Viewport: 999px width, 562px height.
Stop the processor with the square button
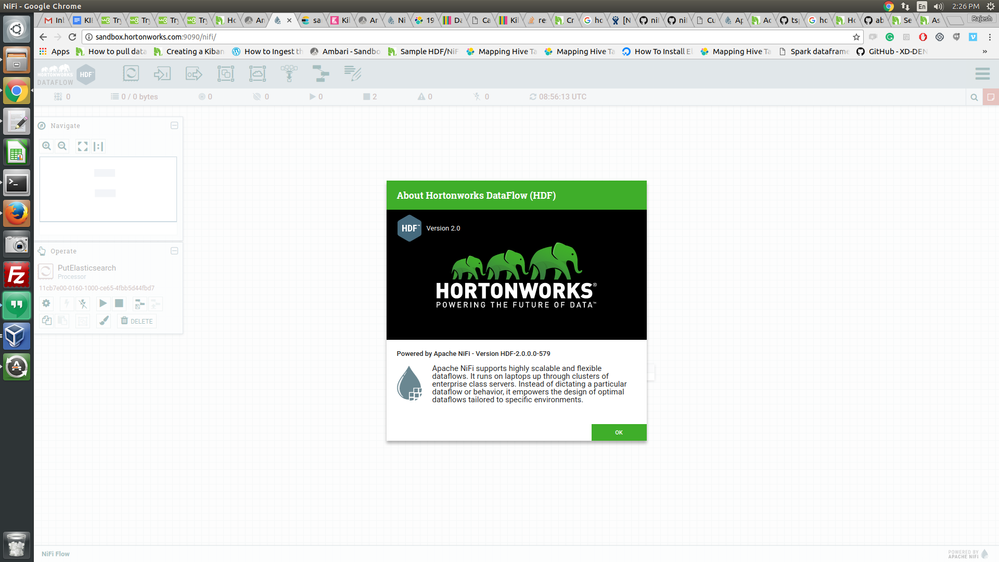point(119,303)
